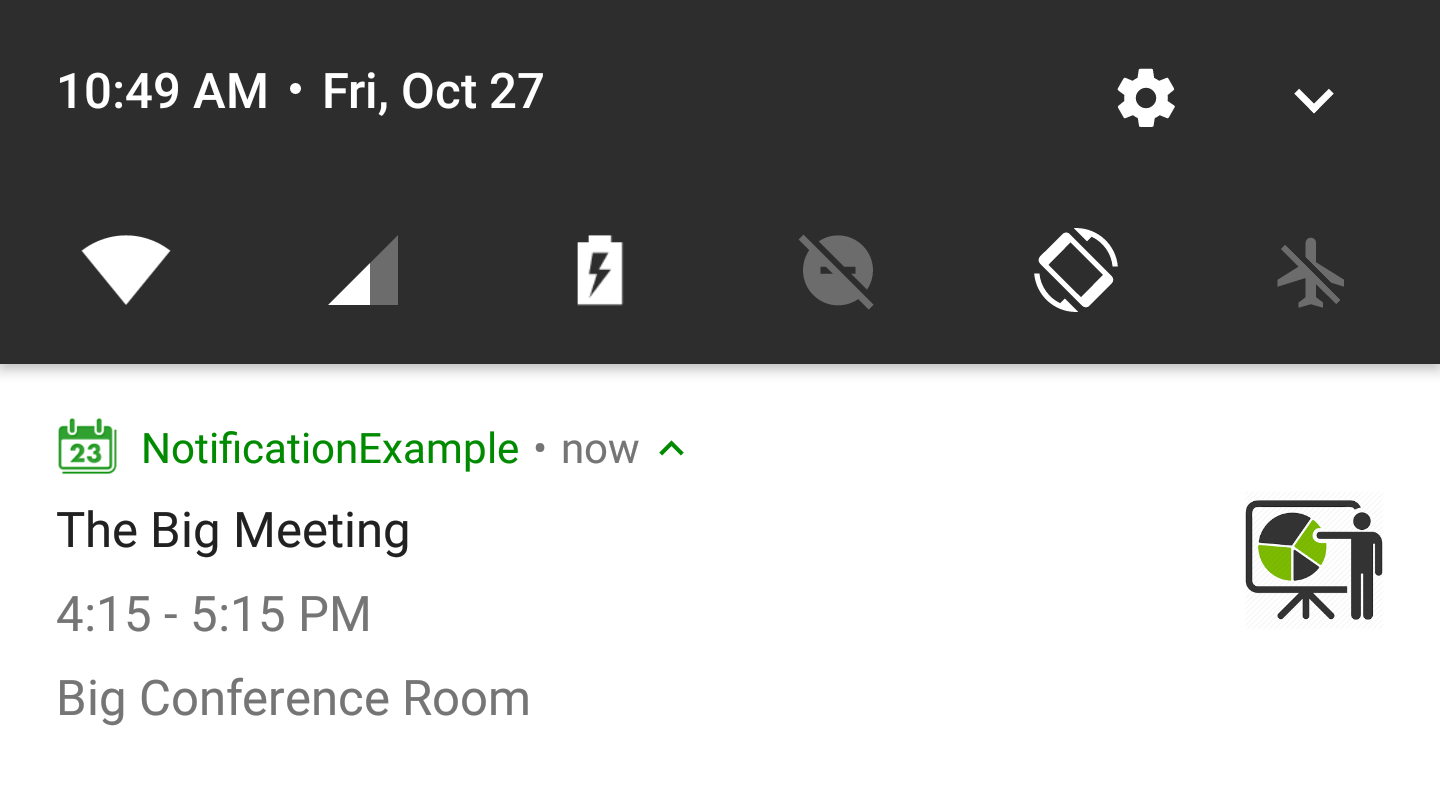Toggle Wi-Fi quick setting

click(126, 269)
